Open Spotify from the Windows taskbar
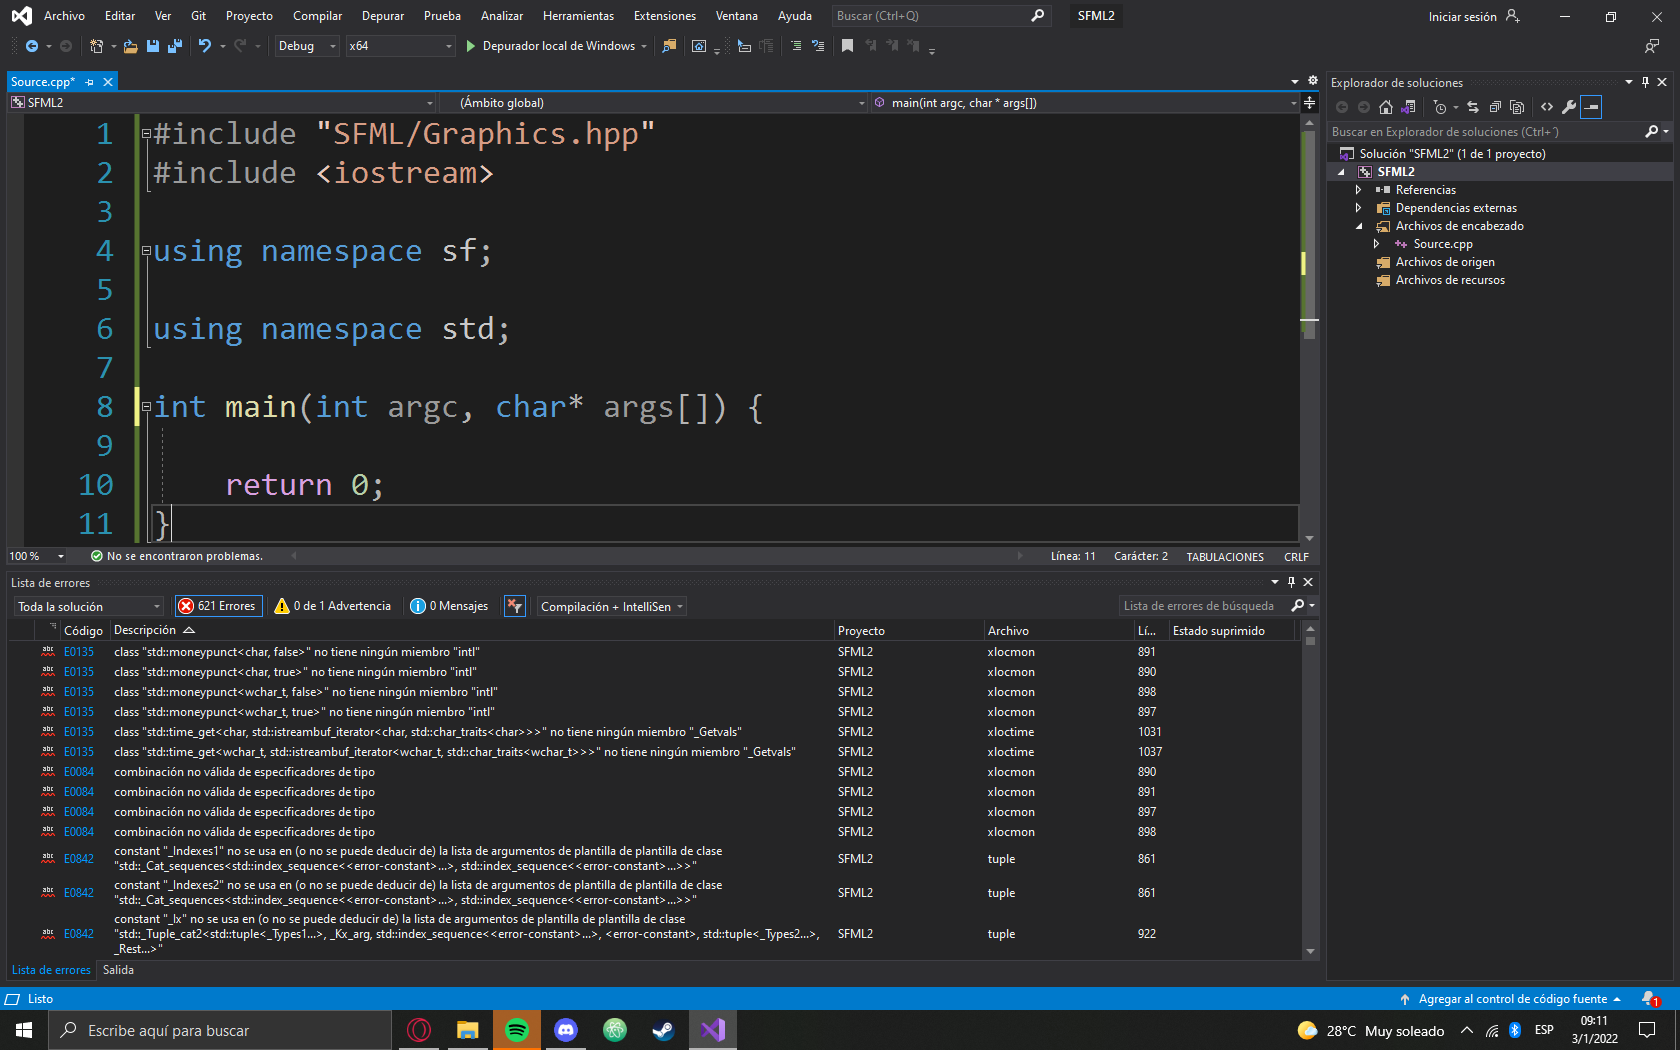Image resolution: width=1680 pixels, height=1050 pixels. [x=517, y=1030]
